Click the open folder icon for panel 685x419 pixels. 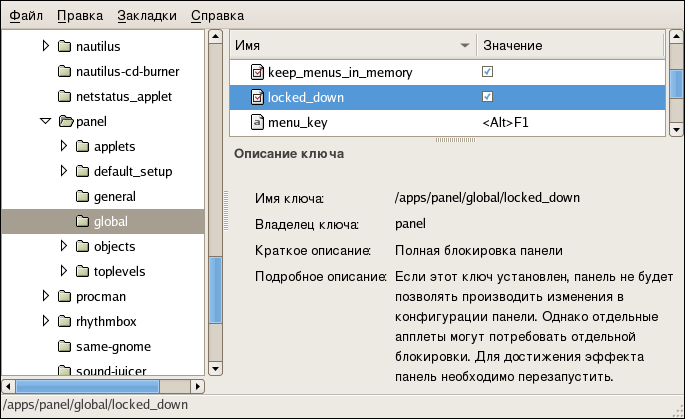[65, 122]
